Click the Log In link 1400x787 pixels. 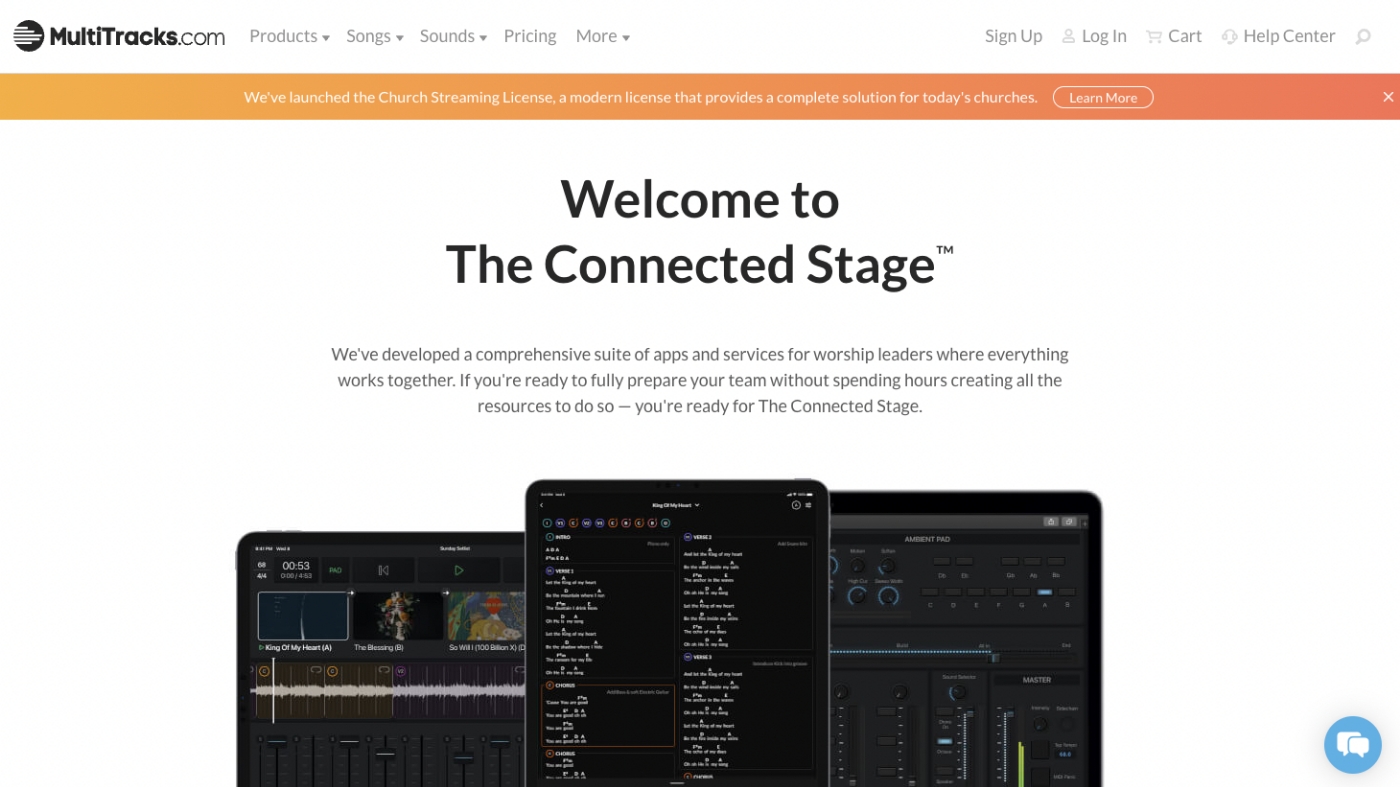point(1094,36)
